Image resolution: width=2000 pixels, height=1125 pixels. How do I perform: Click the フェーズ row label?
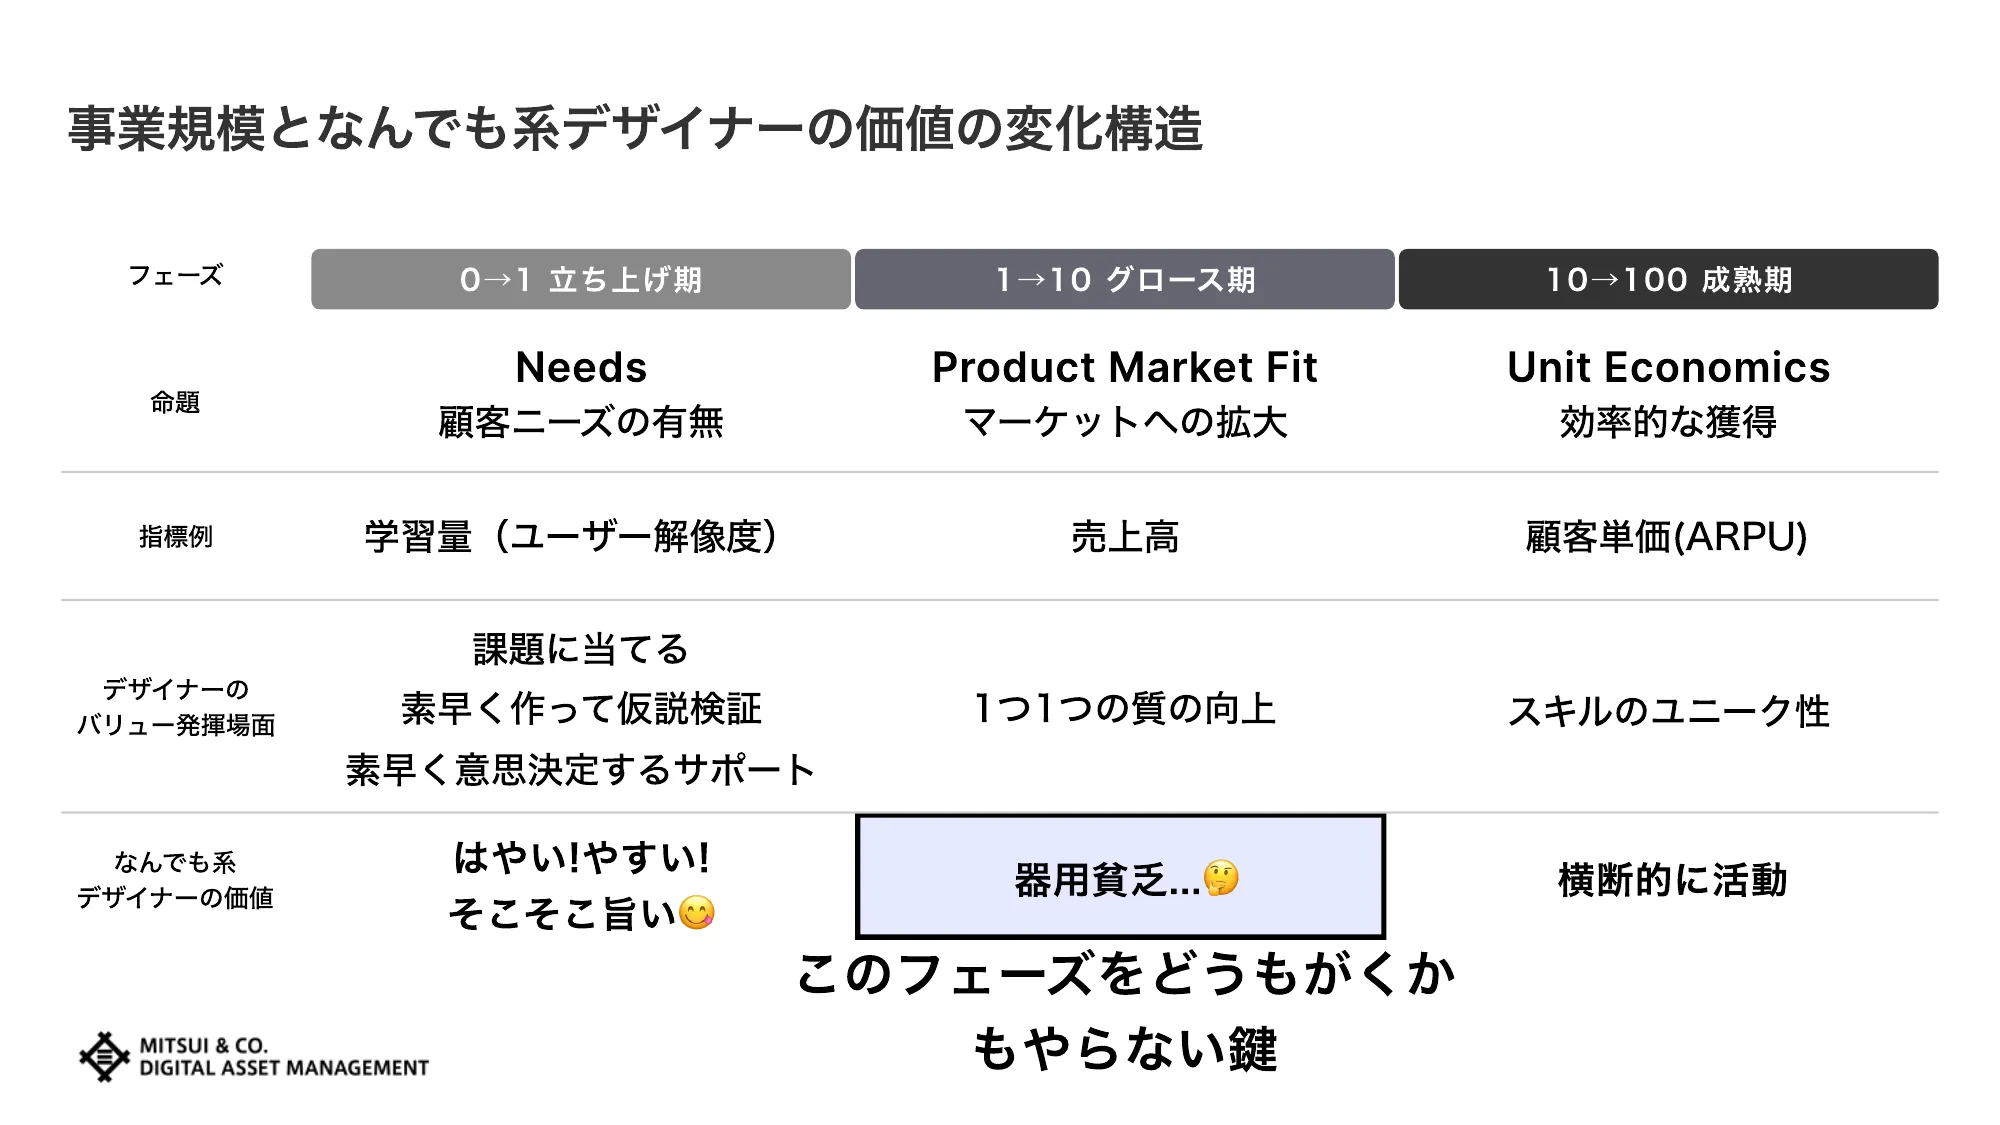click(x=175, y=275)
